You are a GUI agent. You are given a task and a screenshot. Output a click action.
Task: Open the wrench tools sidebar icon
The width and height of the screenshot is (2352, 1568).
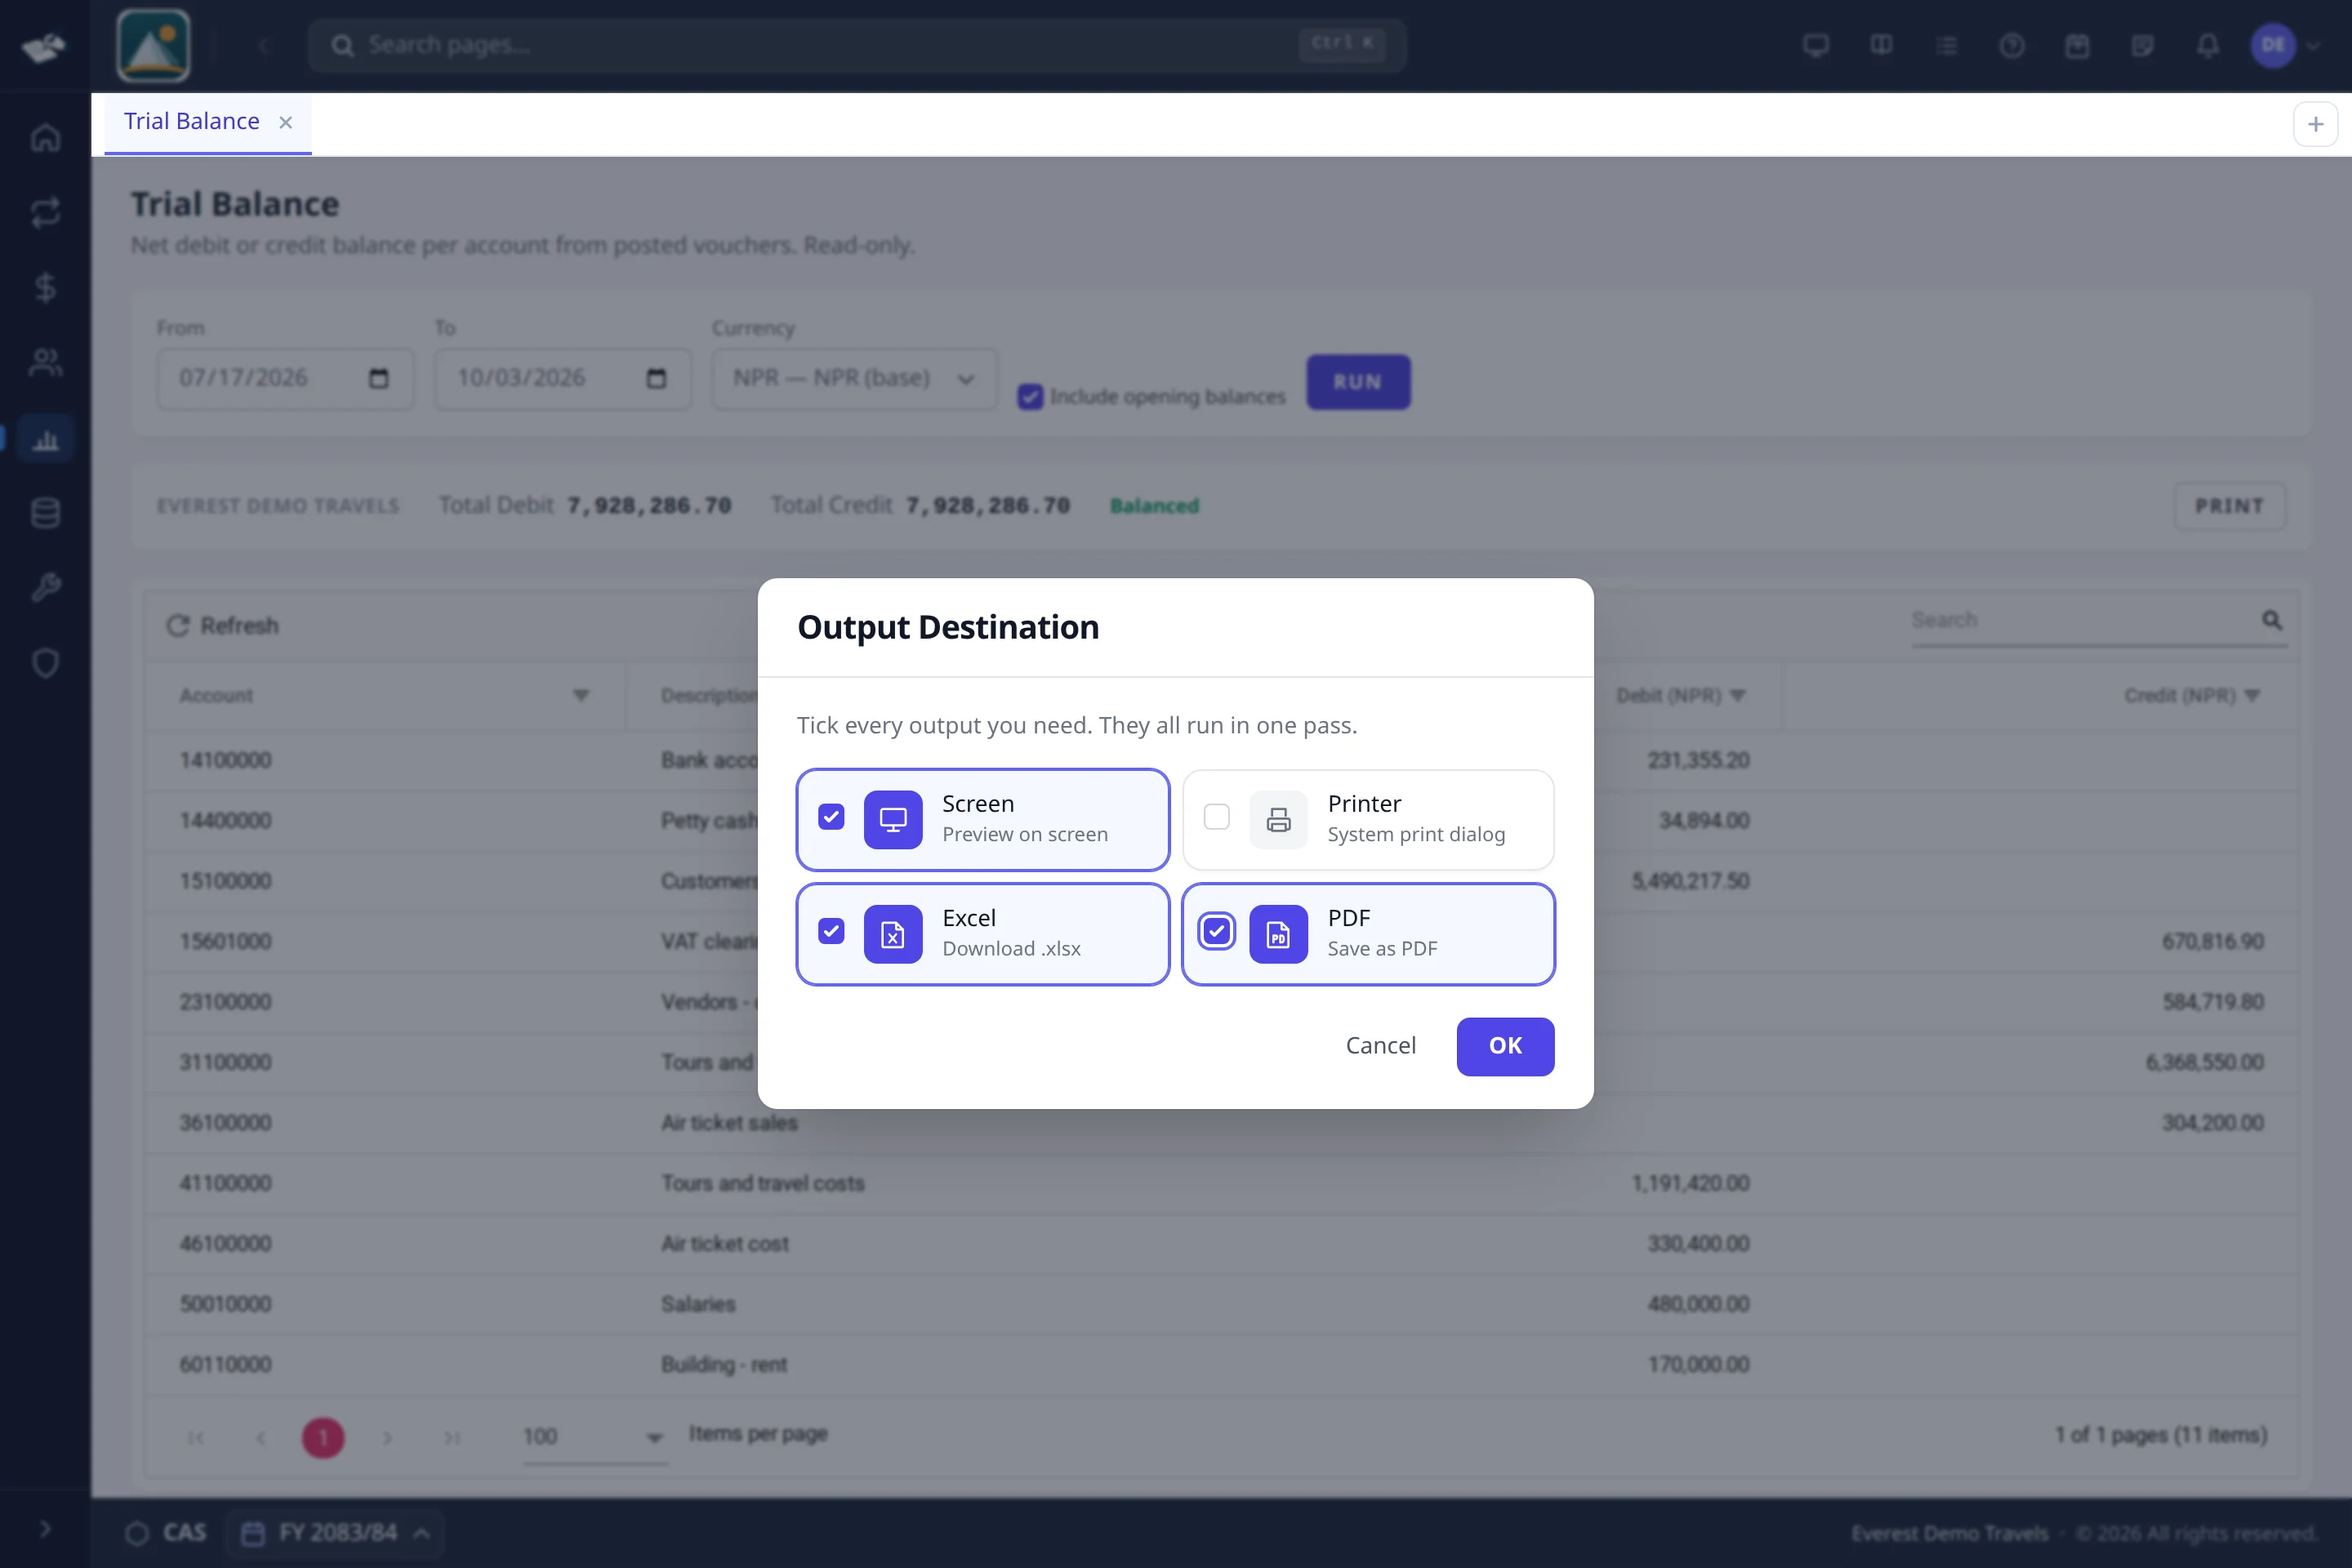(x=45, y=587)
